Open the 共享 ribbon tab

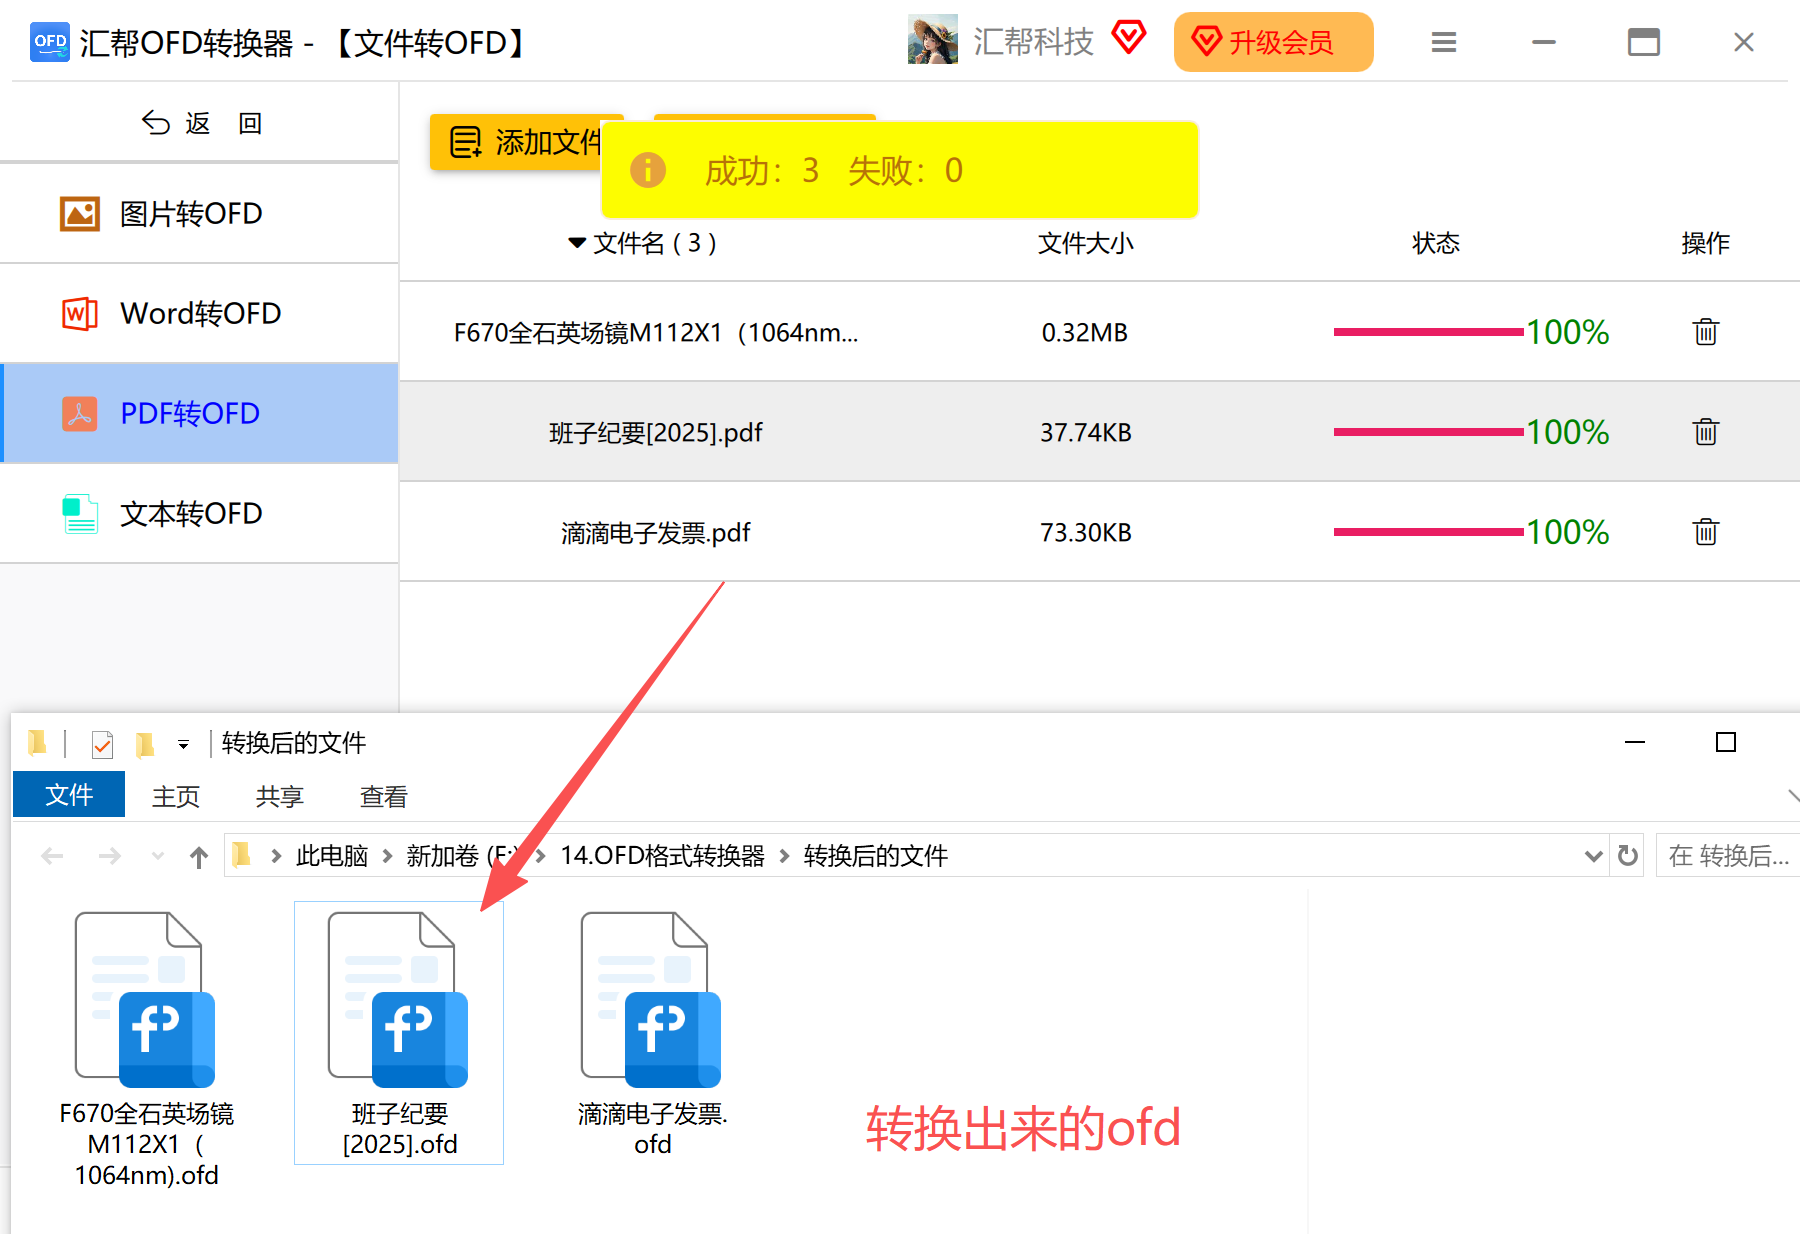point(280,796)
